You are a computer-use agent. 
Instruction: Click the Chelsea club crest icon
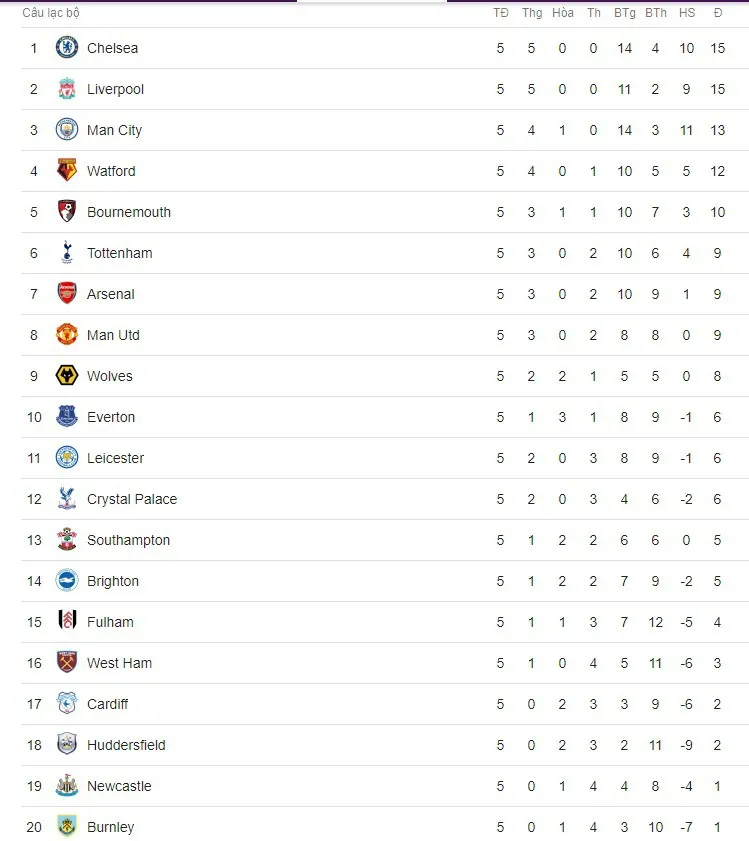coord(67,48)
